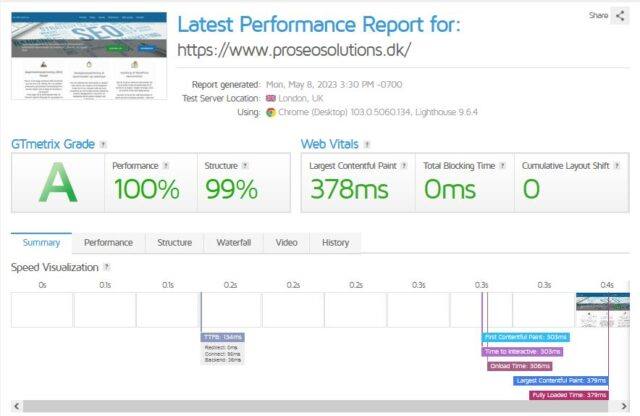Screen dimensions: 640x416
Task: Click the GTmetrix Grade A letter
Action: (58, 182)
